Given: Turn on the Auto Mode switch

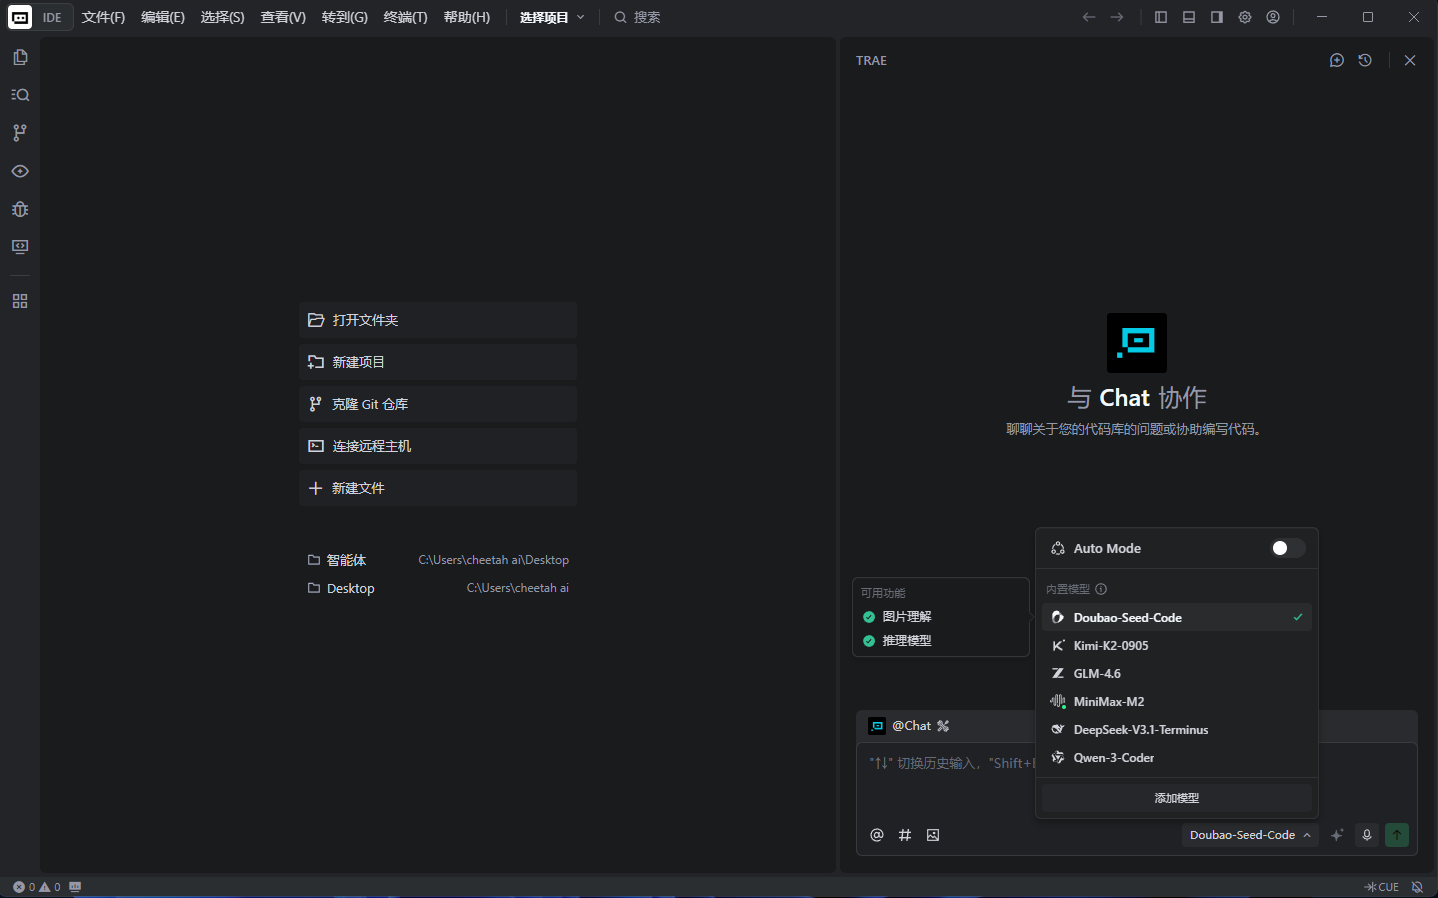Looking at the screenshot, I should 1287,548.
